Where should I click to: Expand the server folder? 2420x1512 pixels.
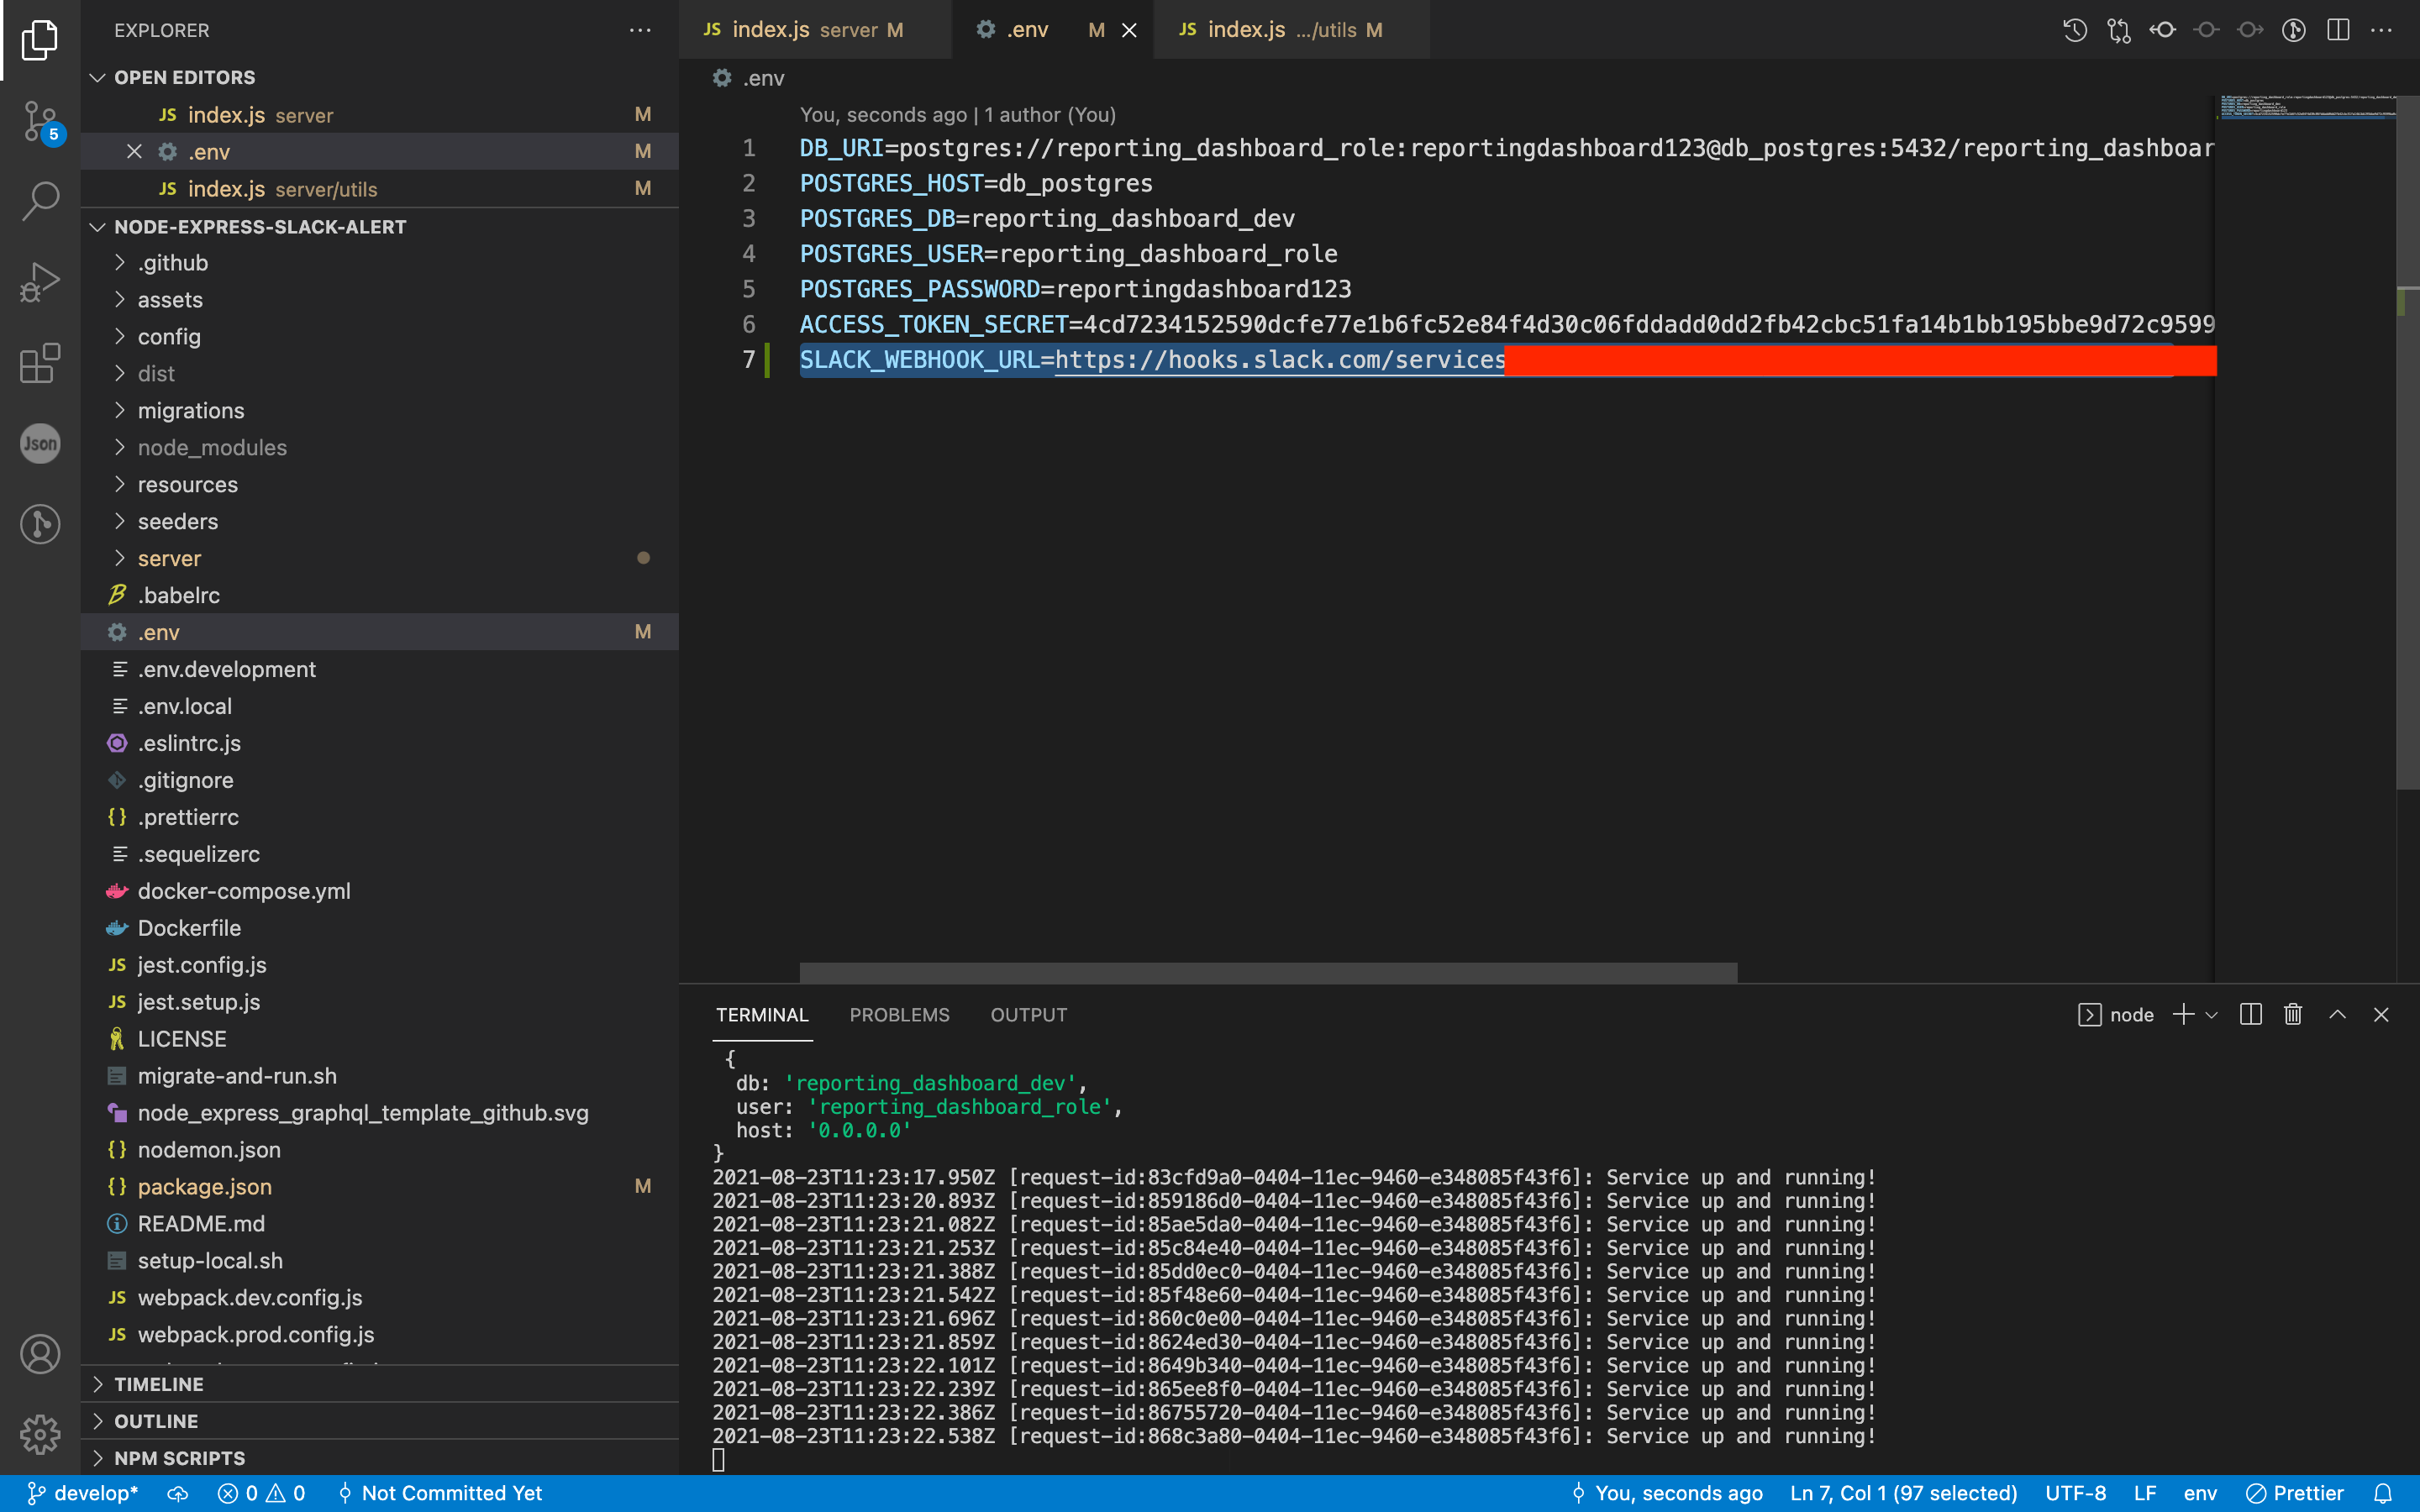379,559
